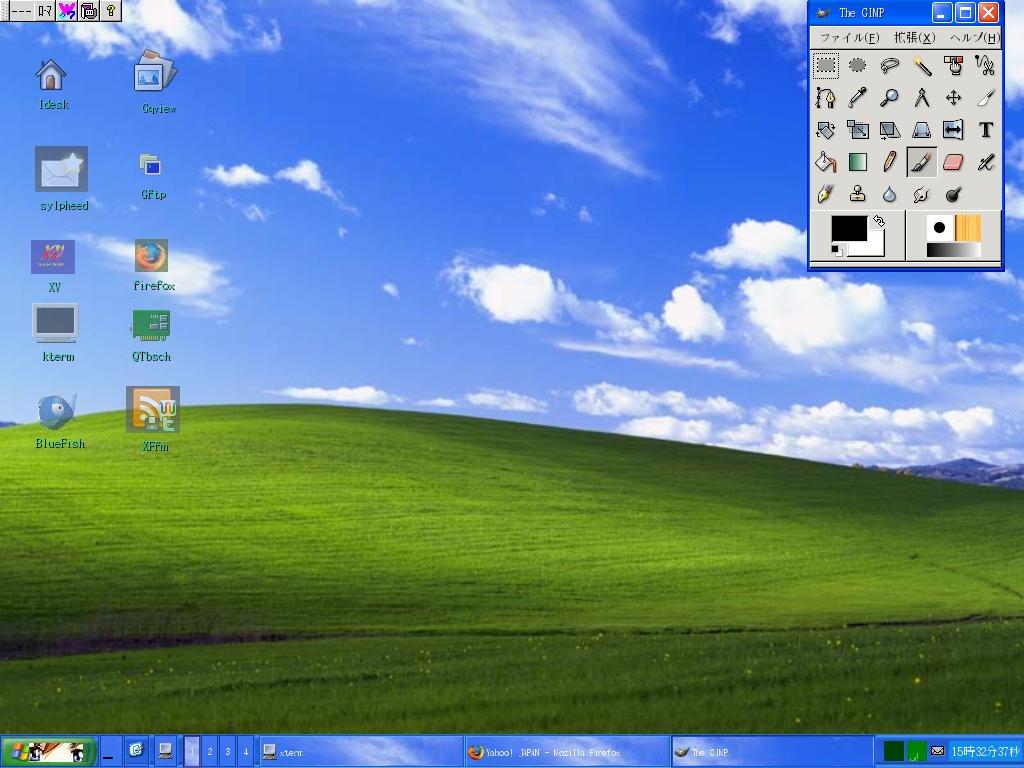This screenshot has height=768, width=1024.
Task: Select the Rectangle Select tool
Action: pos(825,65)
